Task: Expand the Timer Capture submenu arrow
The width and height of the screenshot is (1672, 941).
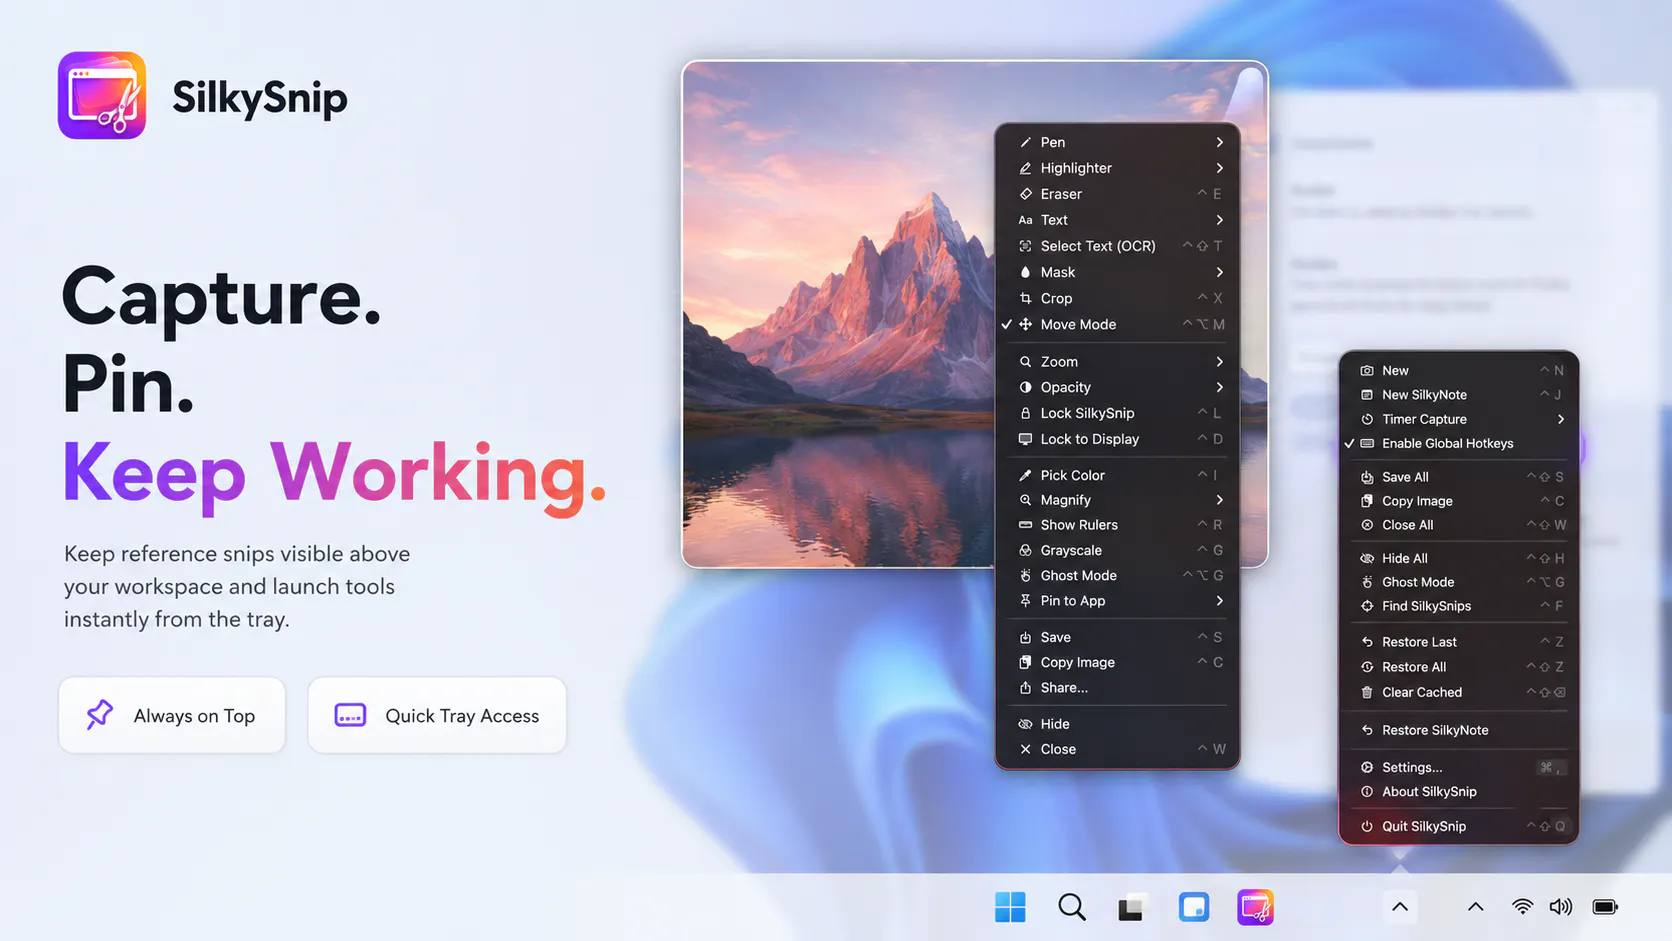Action: click(x=1561, y=419)
